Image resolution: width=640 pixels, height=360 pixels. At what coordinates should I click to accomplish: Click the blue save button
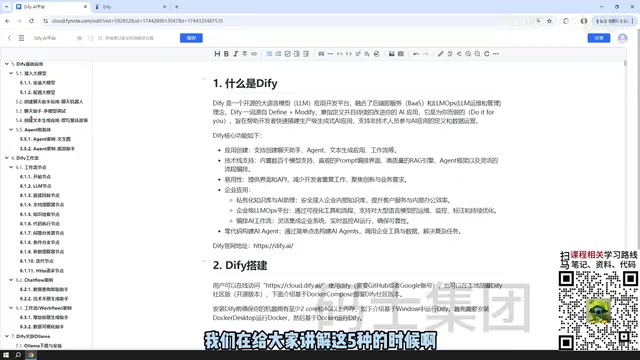click(191, 38)
